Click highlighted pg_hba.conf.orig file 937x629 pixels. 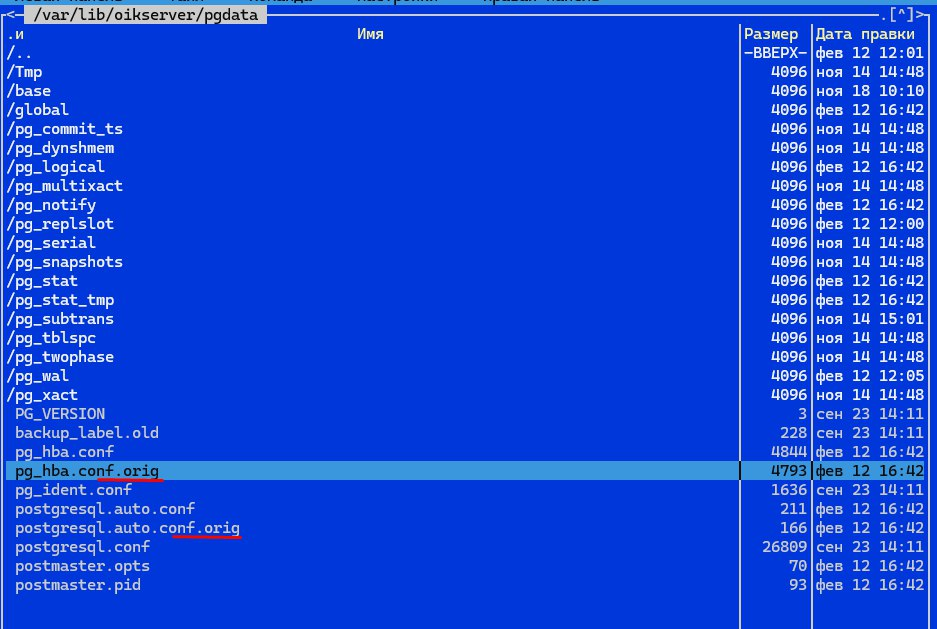pyautogui.click(x=87, y=471)
